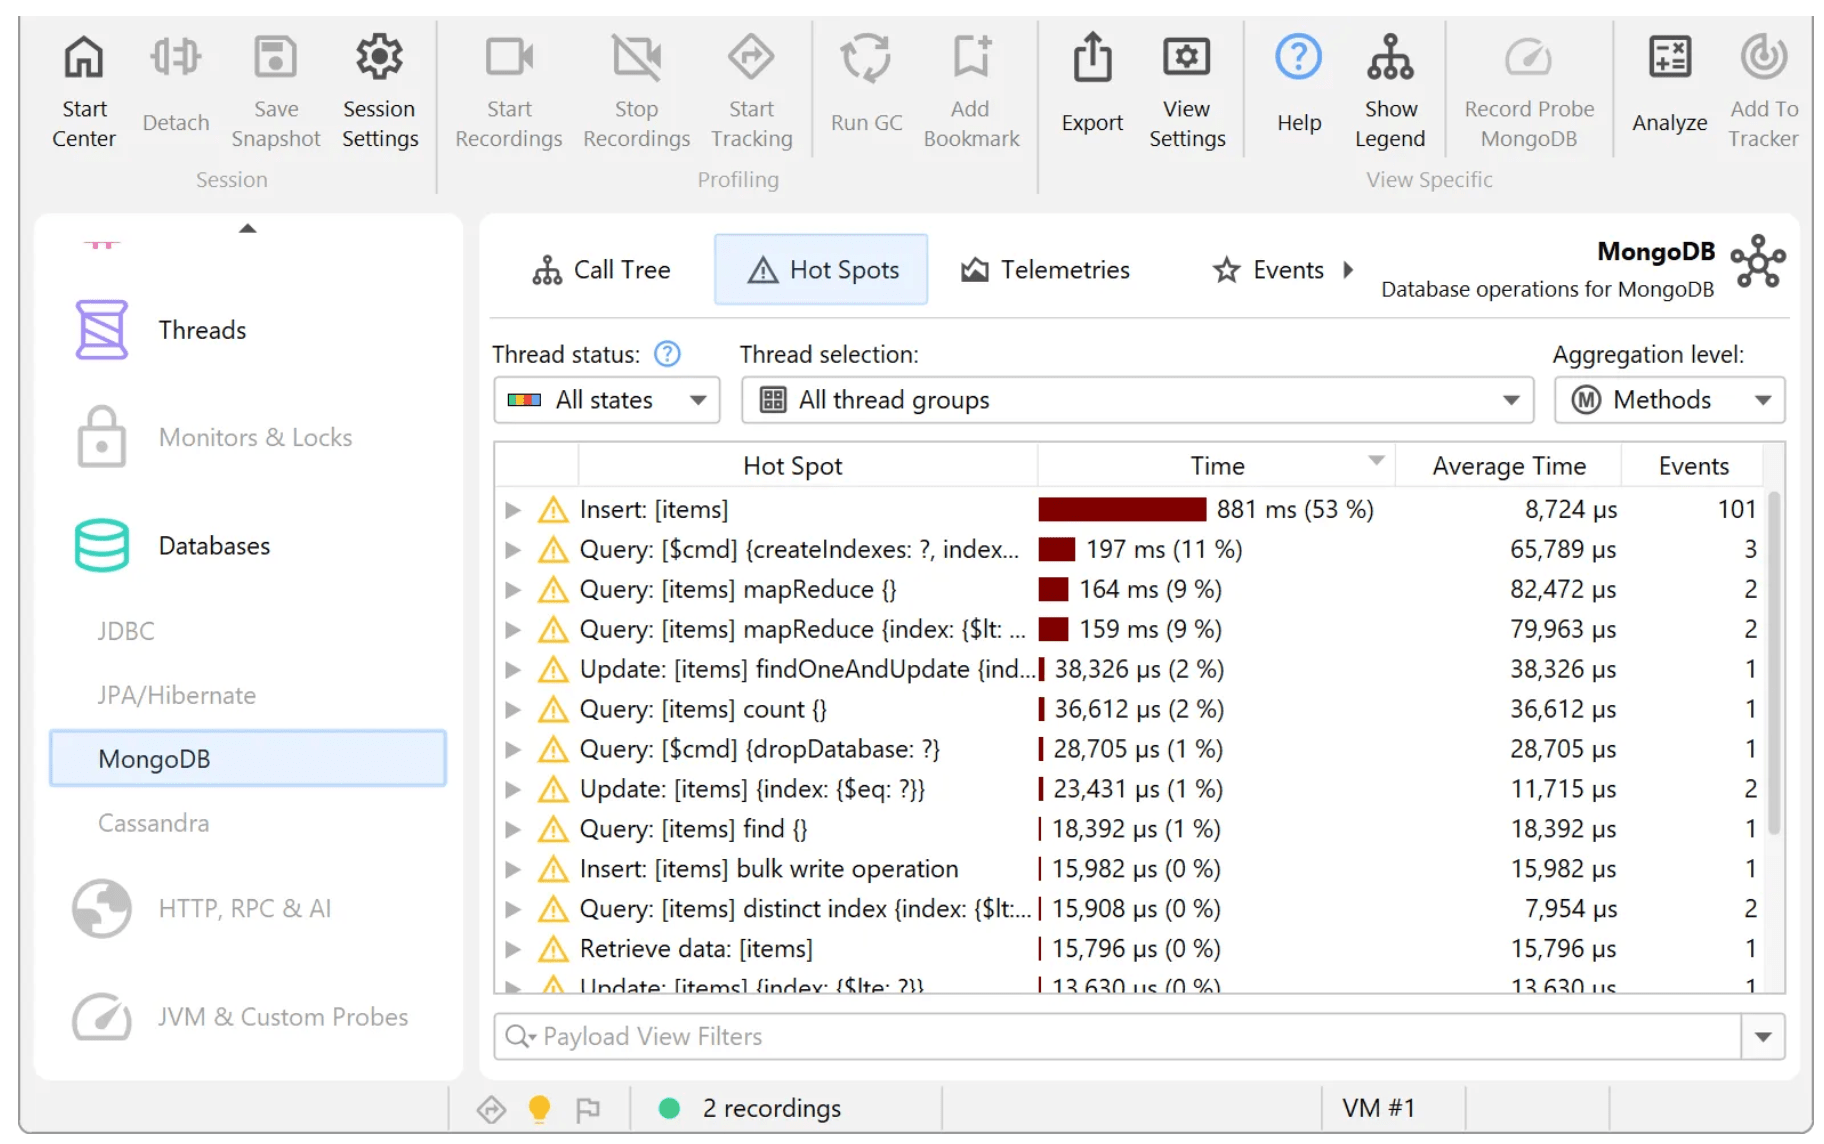Expand the findOneAndUpdate row
The height and width of the screenshot is (1144, 1824).
coord(513,670)
